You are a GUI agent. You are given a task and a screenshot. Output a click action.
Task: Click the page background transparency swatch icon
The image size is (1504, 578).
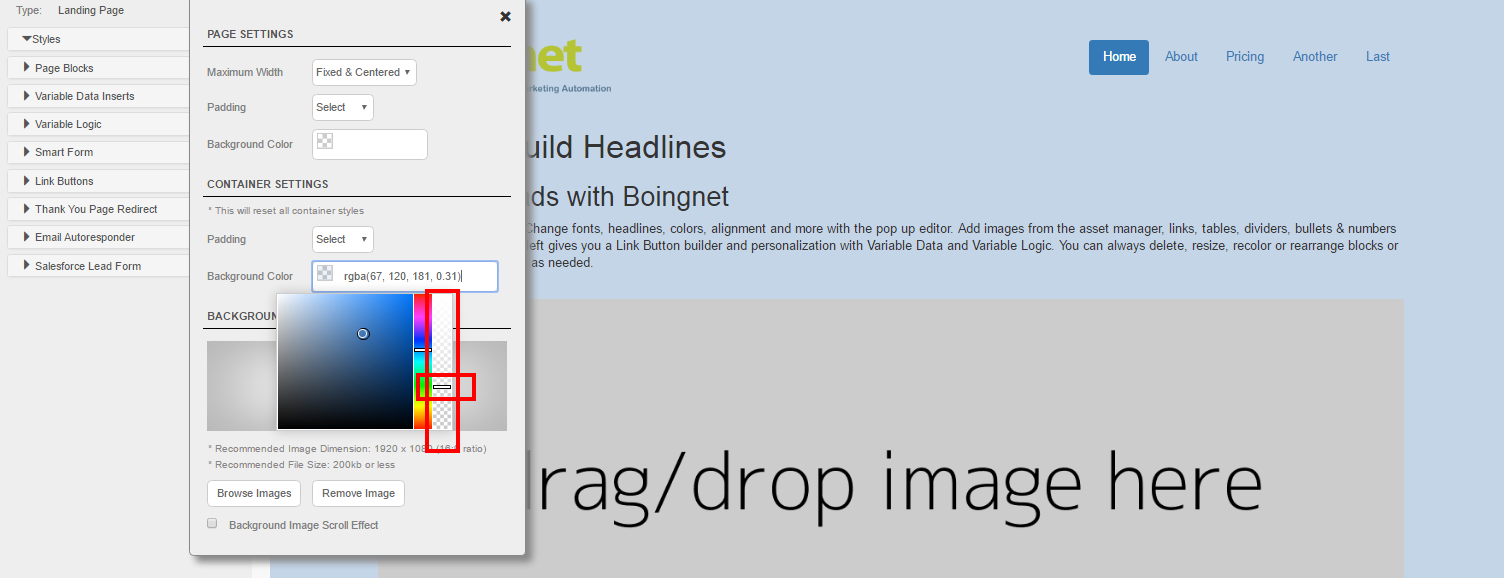tap(325, 141)
